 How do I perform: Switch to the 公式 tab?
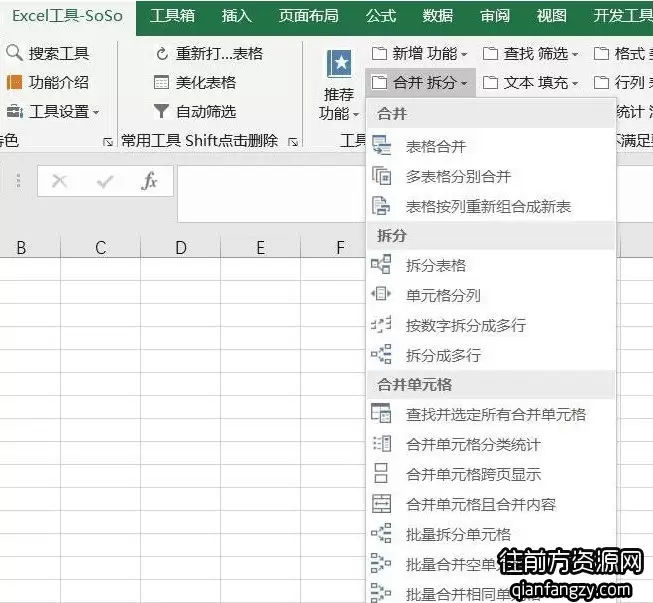(x=381, y=16)
